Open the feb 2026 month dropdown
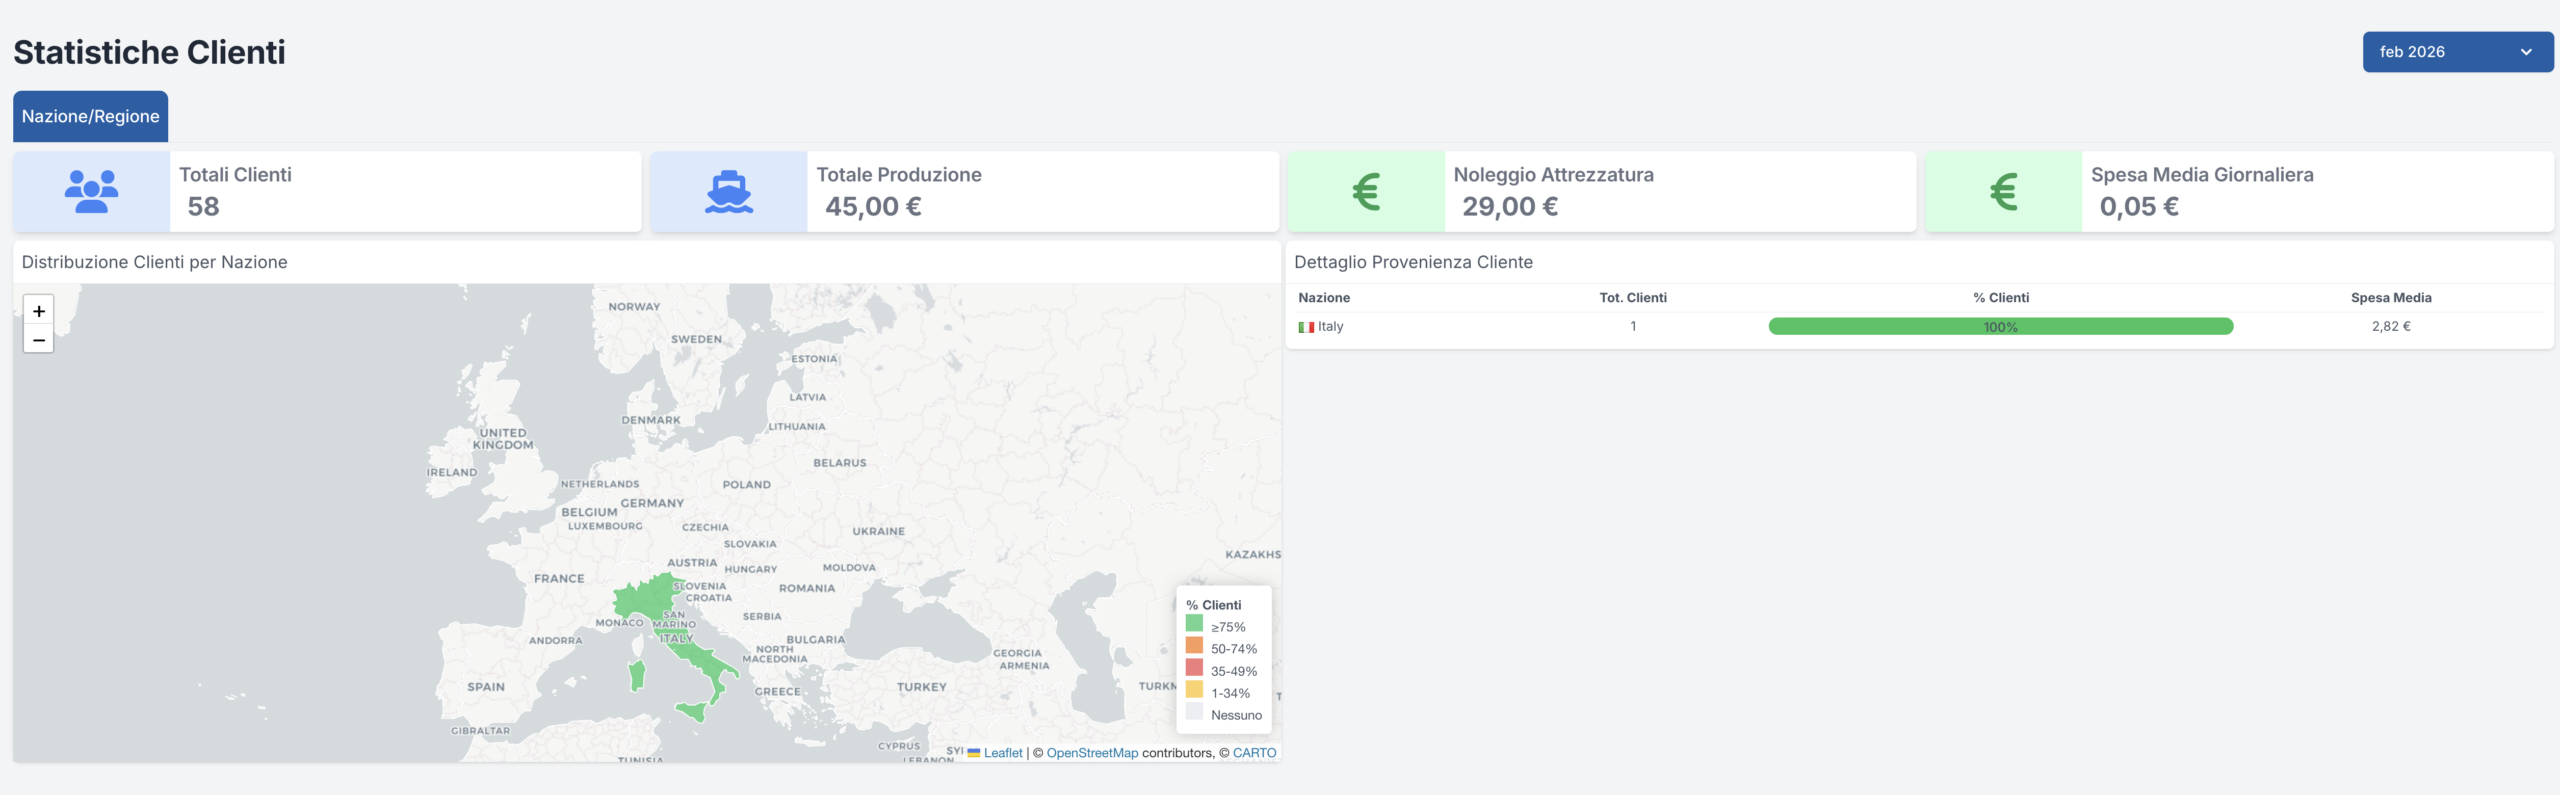The height and width of the screenshot is (795, 2560). point(2457,52)
